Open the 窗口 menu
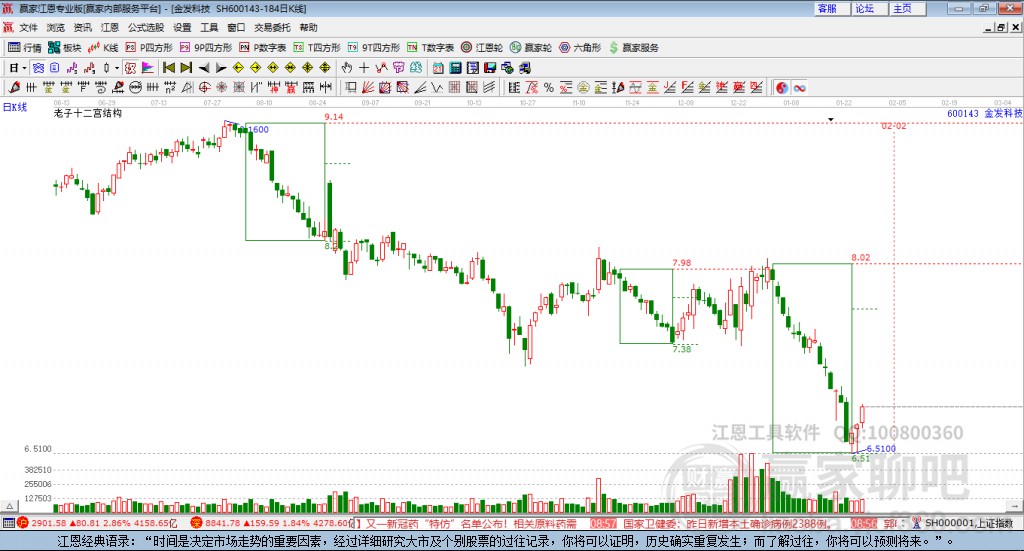Screen dimensions: 1024x551 tap(236, 27)
